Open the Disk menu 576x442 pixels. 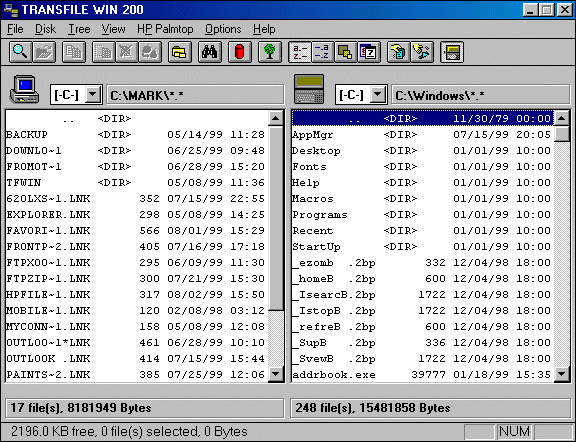tap(45, 29)
